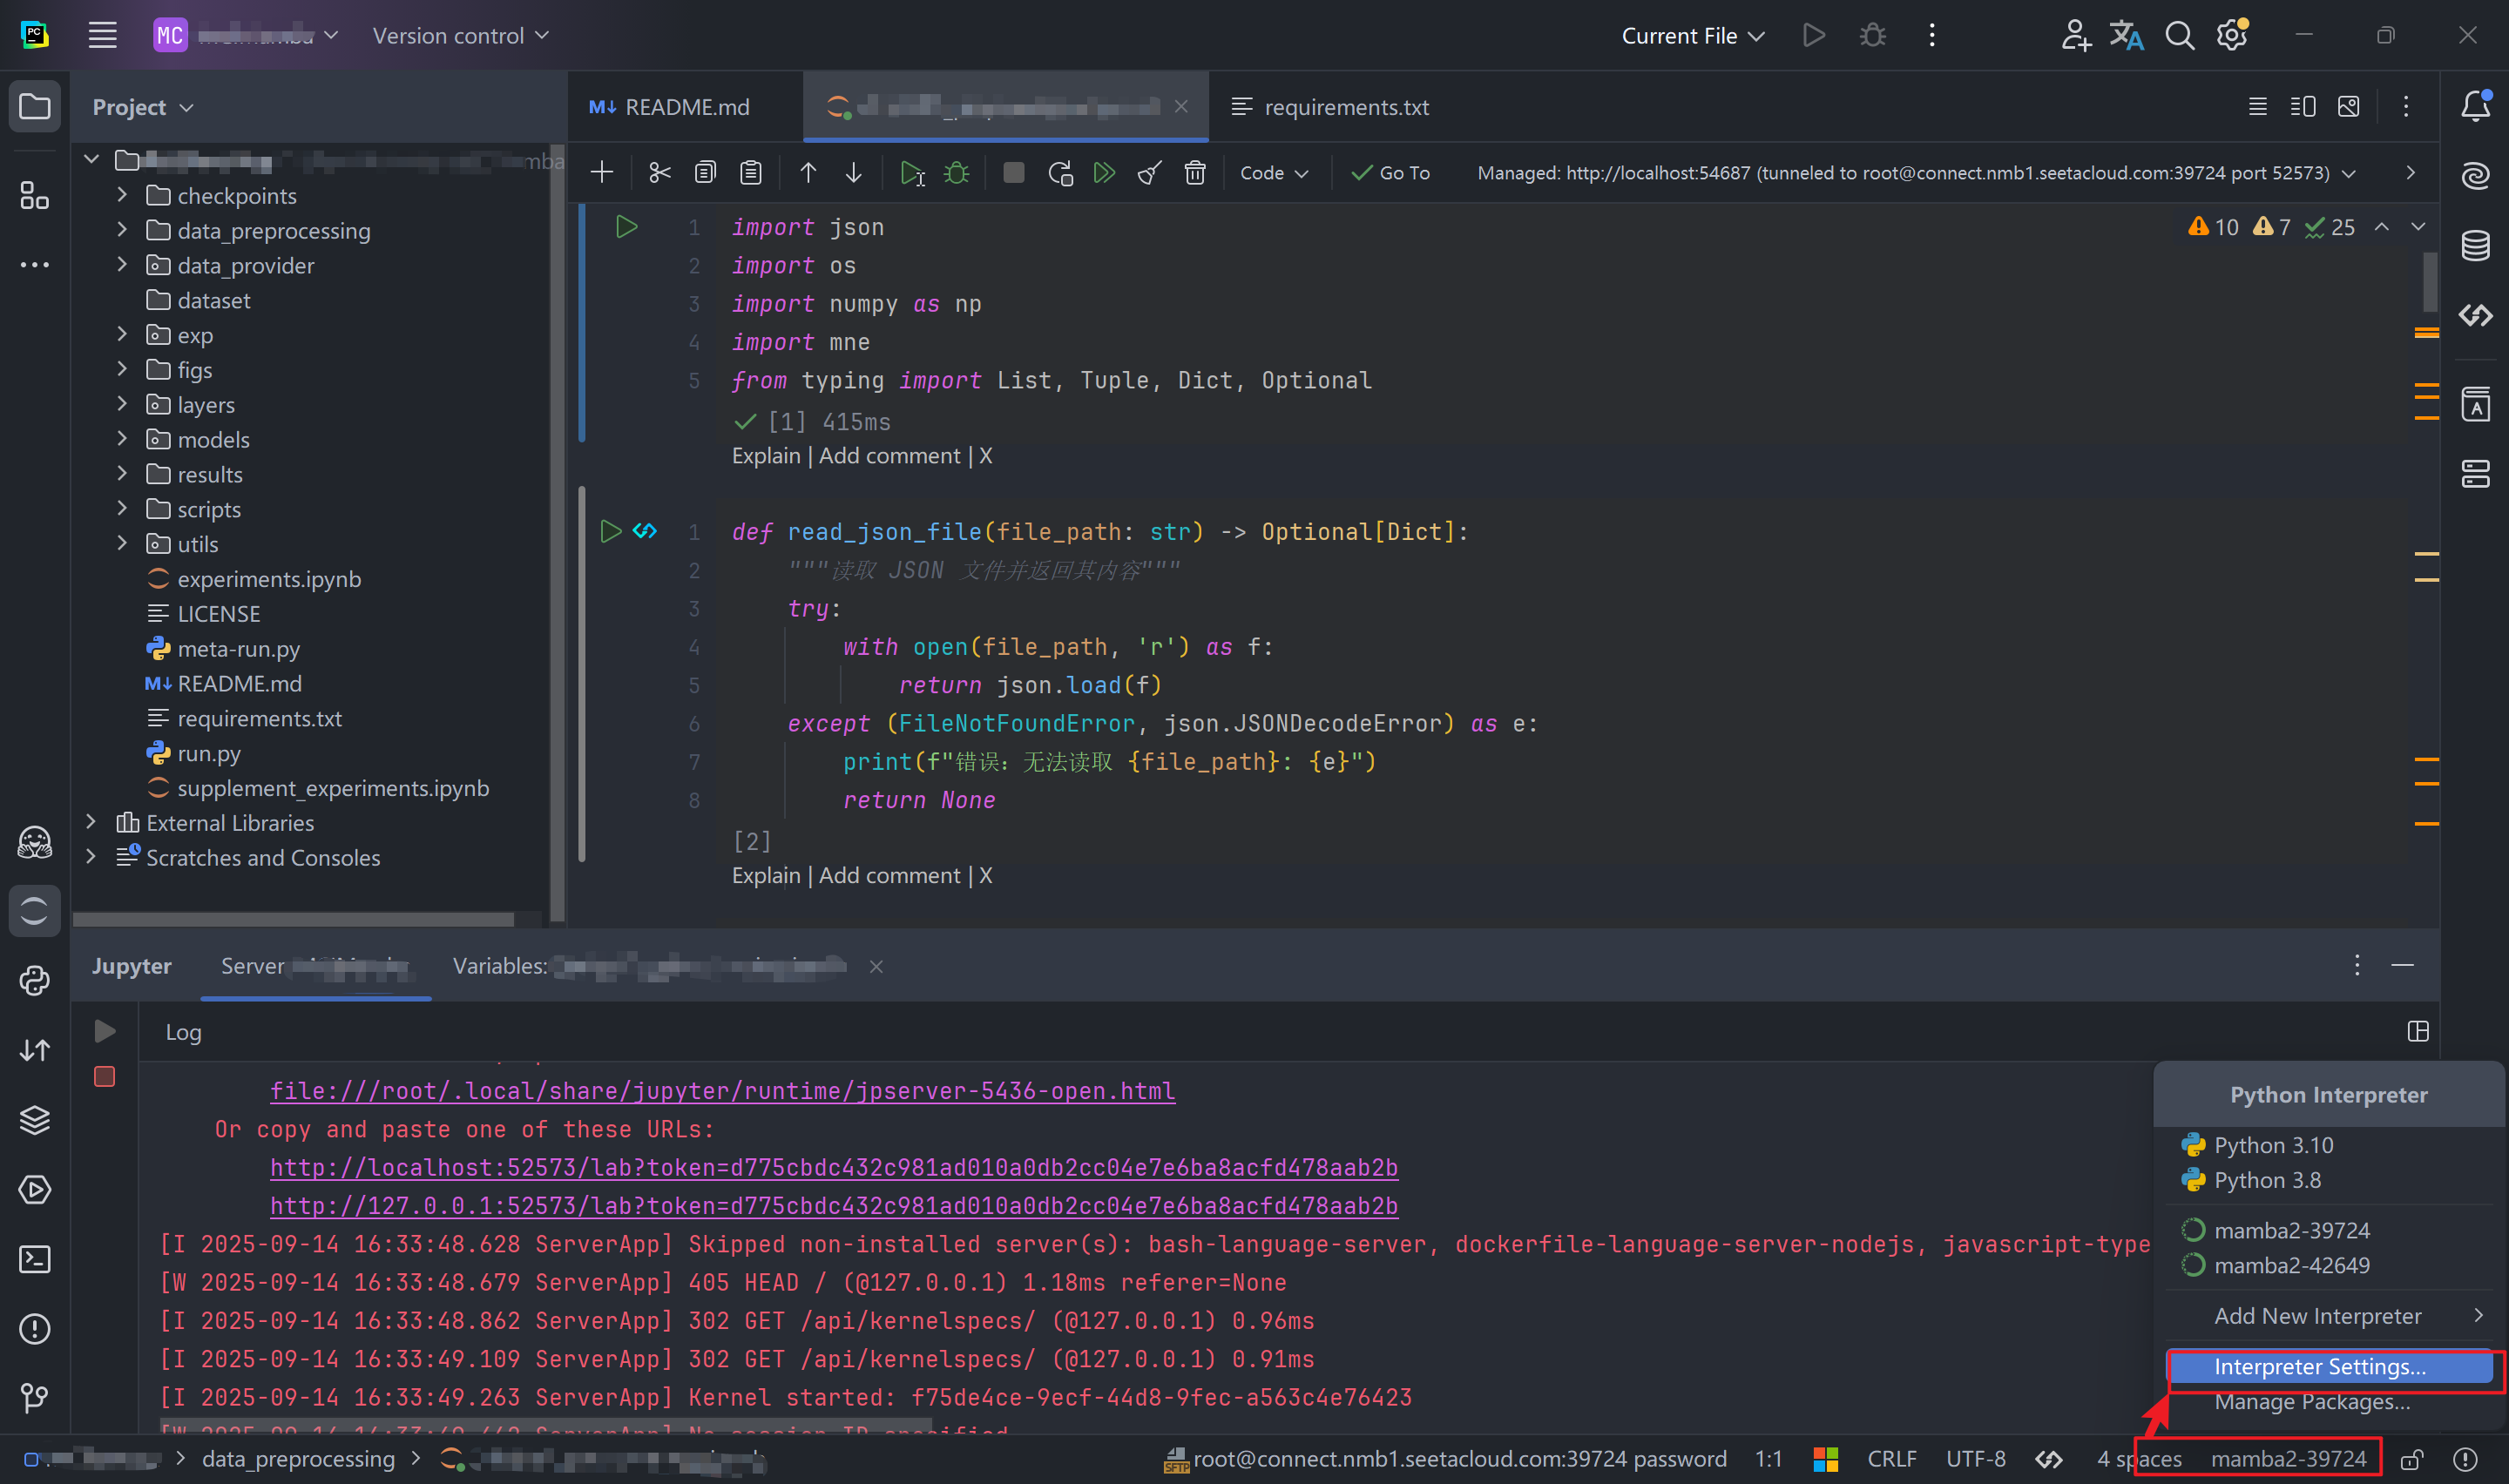Interrupt kernel with stop square icon
The height and width of the screenshot is (1484, 2509).
[1013, 173]
